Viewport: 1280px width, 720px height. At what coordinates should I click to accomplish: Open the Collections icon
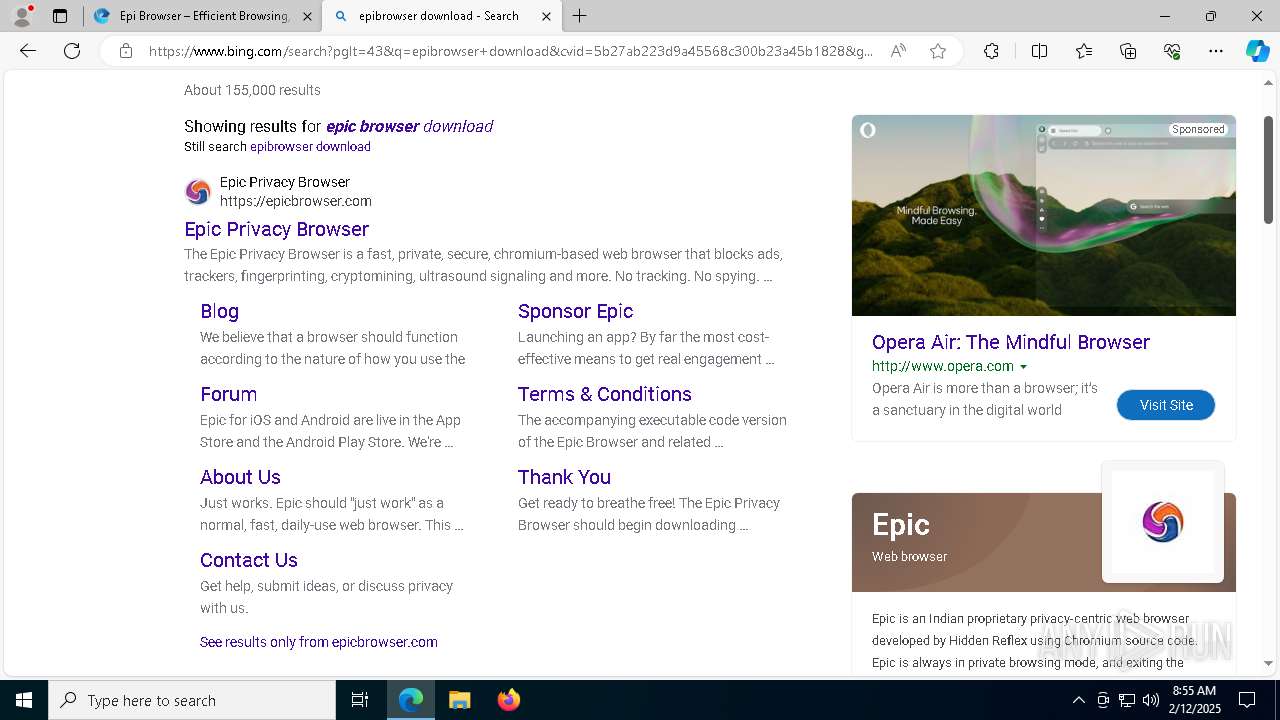coord(1128,51)
